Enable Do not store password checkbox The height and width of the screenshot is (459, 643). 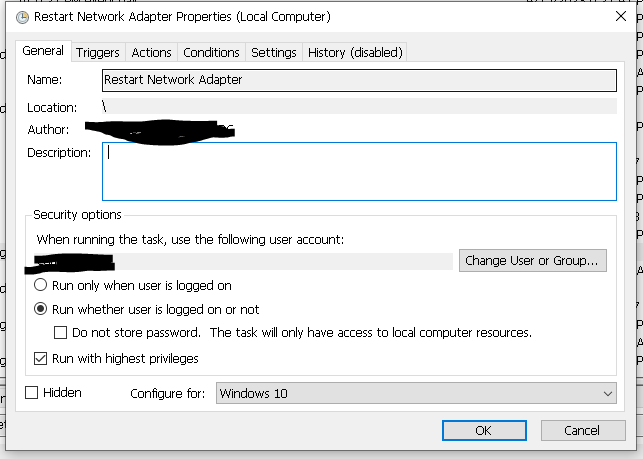click(x=60, y=332)
